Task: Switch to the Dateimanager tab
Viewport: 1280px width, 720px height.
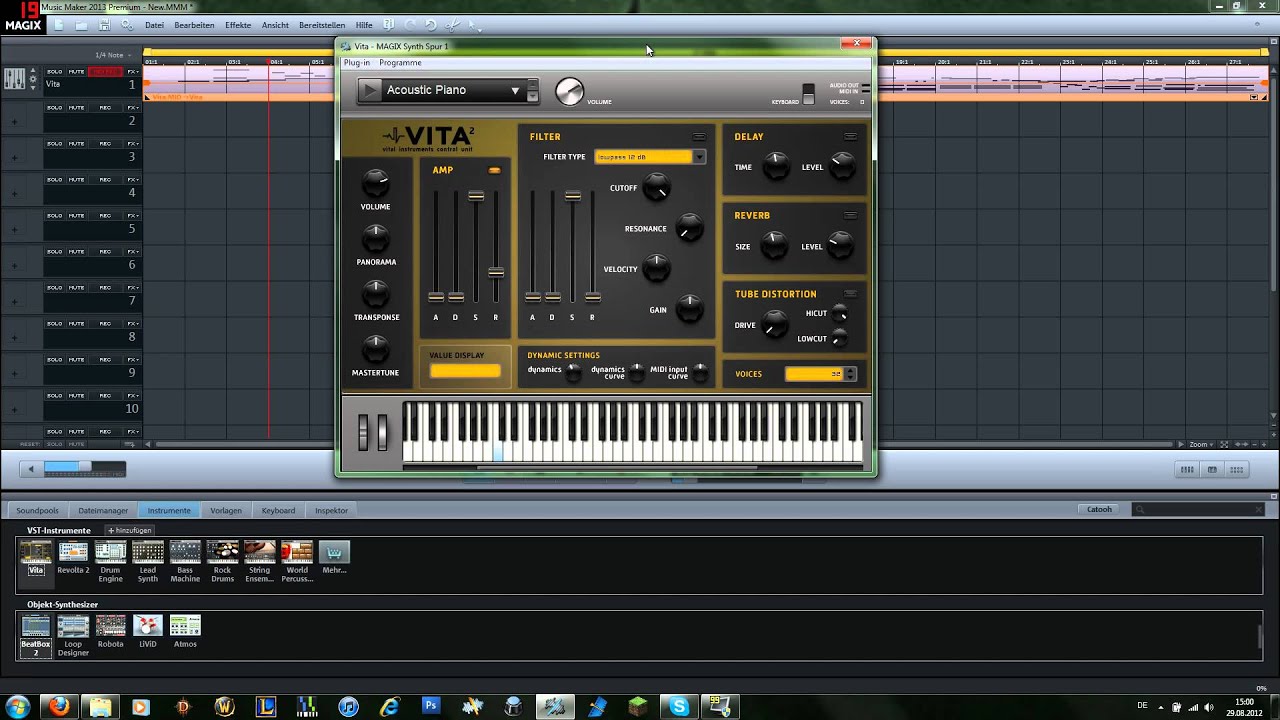Action: pos(103,510)
